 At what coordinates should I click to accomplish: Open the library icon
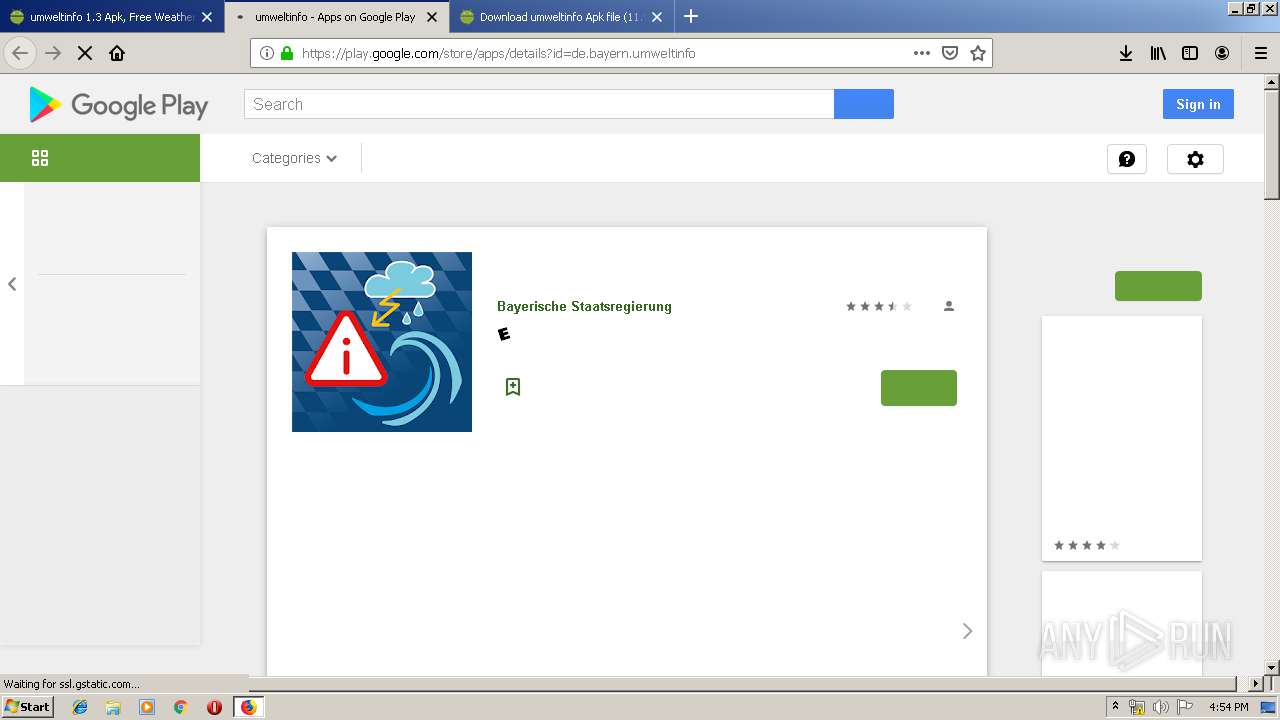(x=1158, y=53)
